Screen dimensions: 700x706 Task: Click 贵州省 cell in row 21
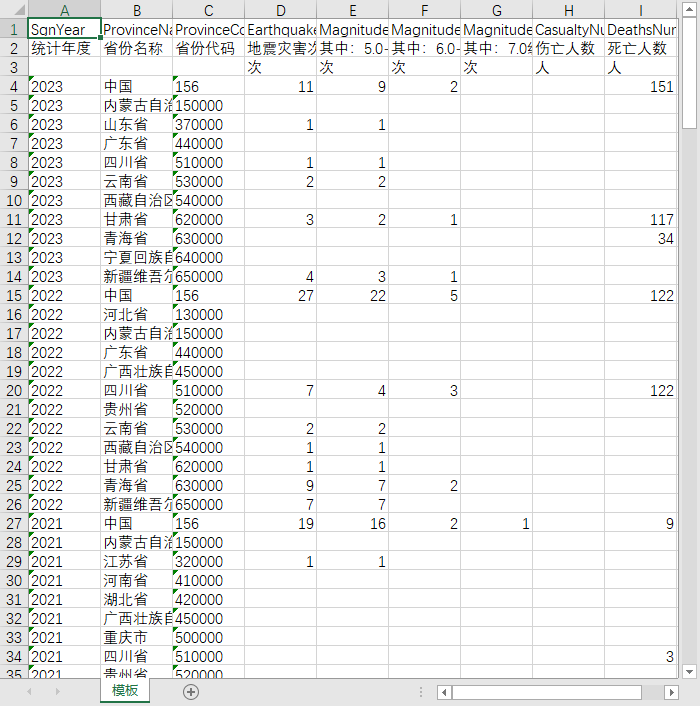[136, 409]
